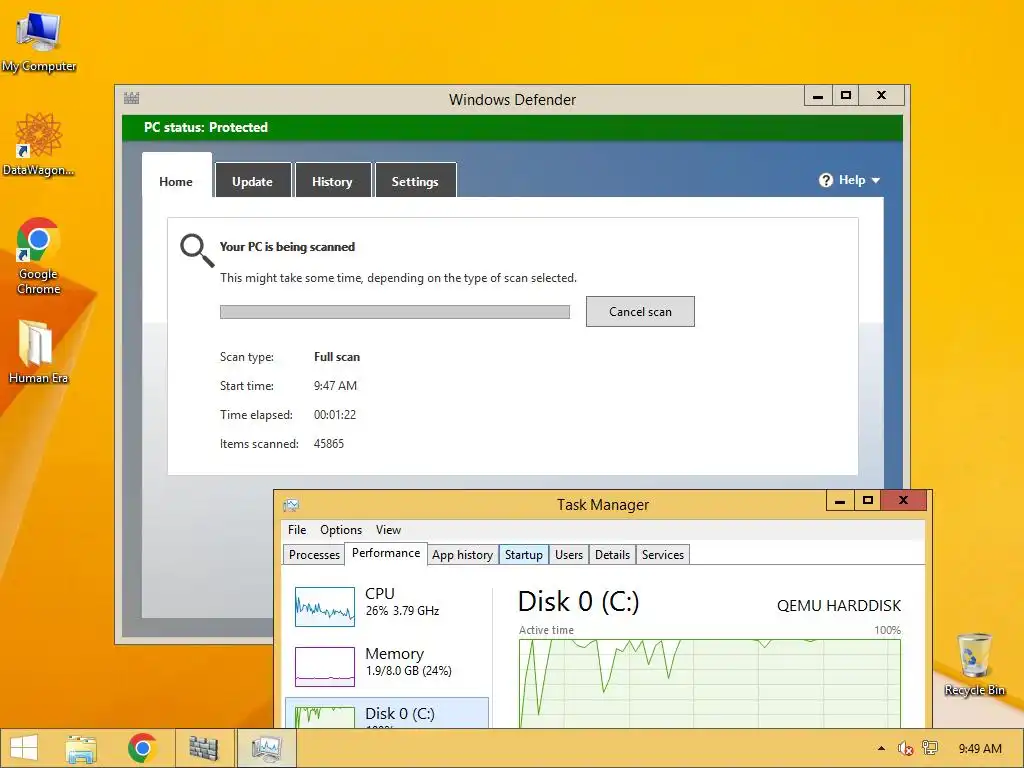Select Memory performance graph thumbnail
The image size is (1024, 768).
pyautogui.click(x=325, y=667)
